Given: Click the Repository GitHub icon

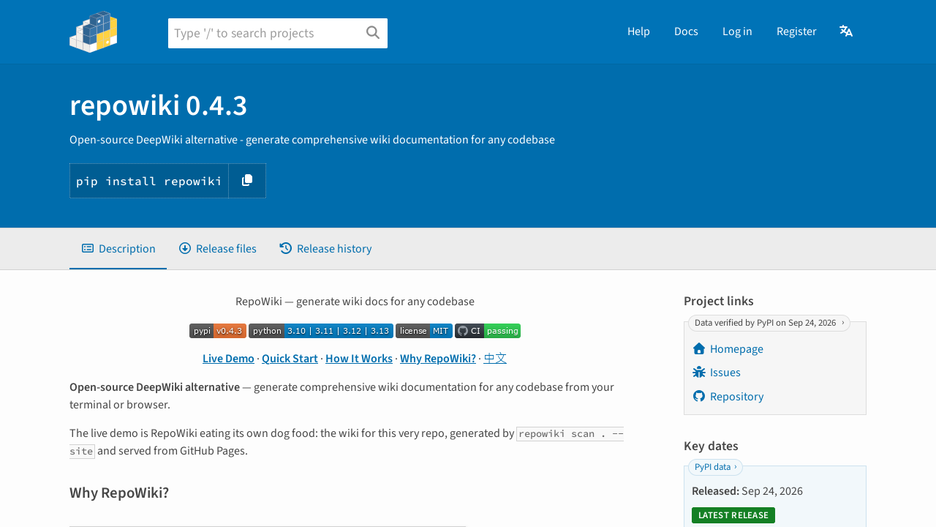Looking at the screenshot, I should pos(699,396).
